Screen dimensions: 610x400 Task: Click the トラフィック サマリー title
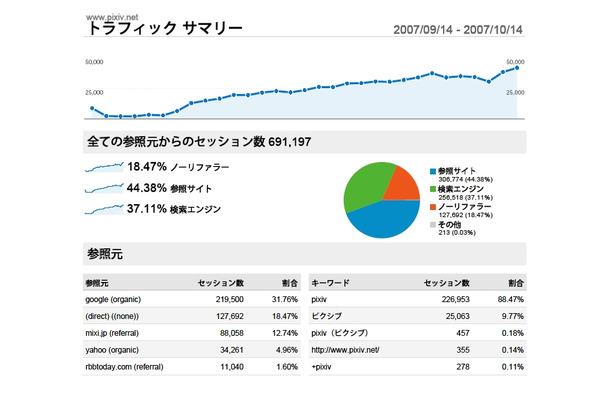pyautogui.click(x=165, y=28)
